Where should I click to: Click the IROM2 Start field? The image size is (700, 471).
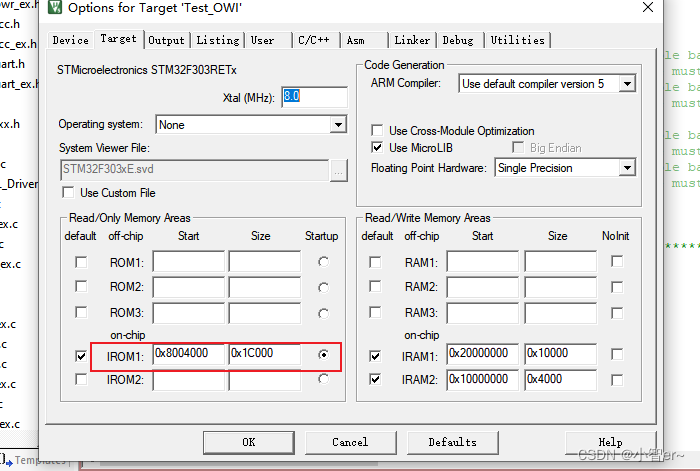188,380
